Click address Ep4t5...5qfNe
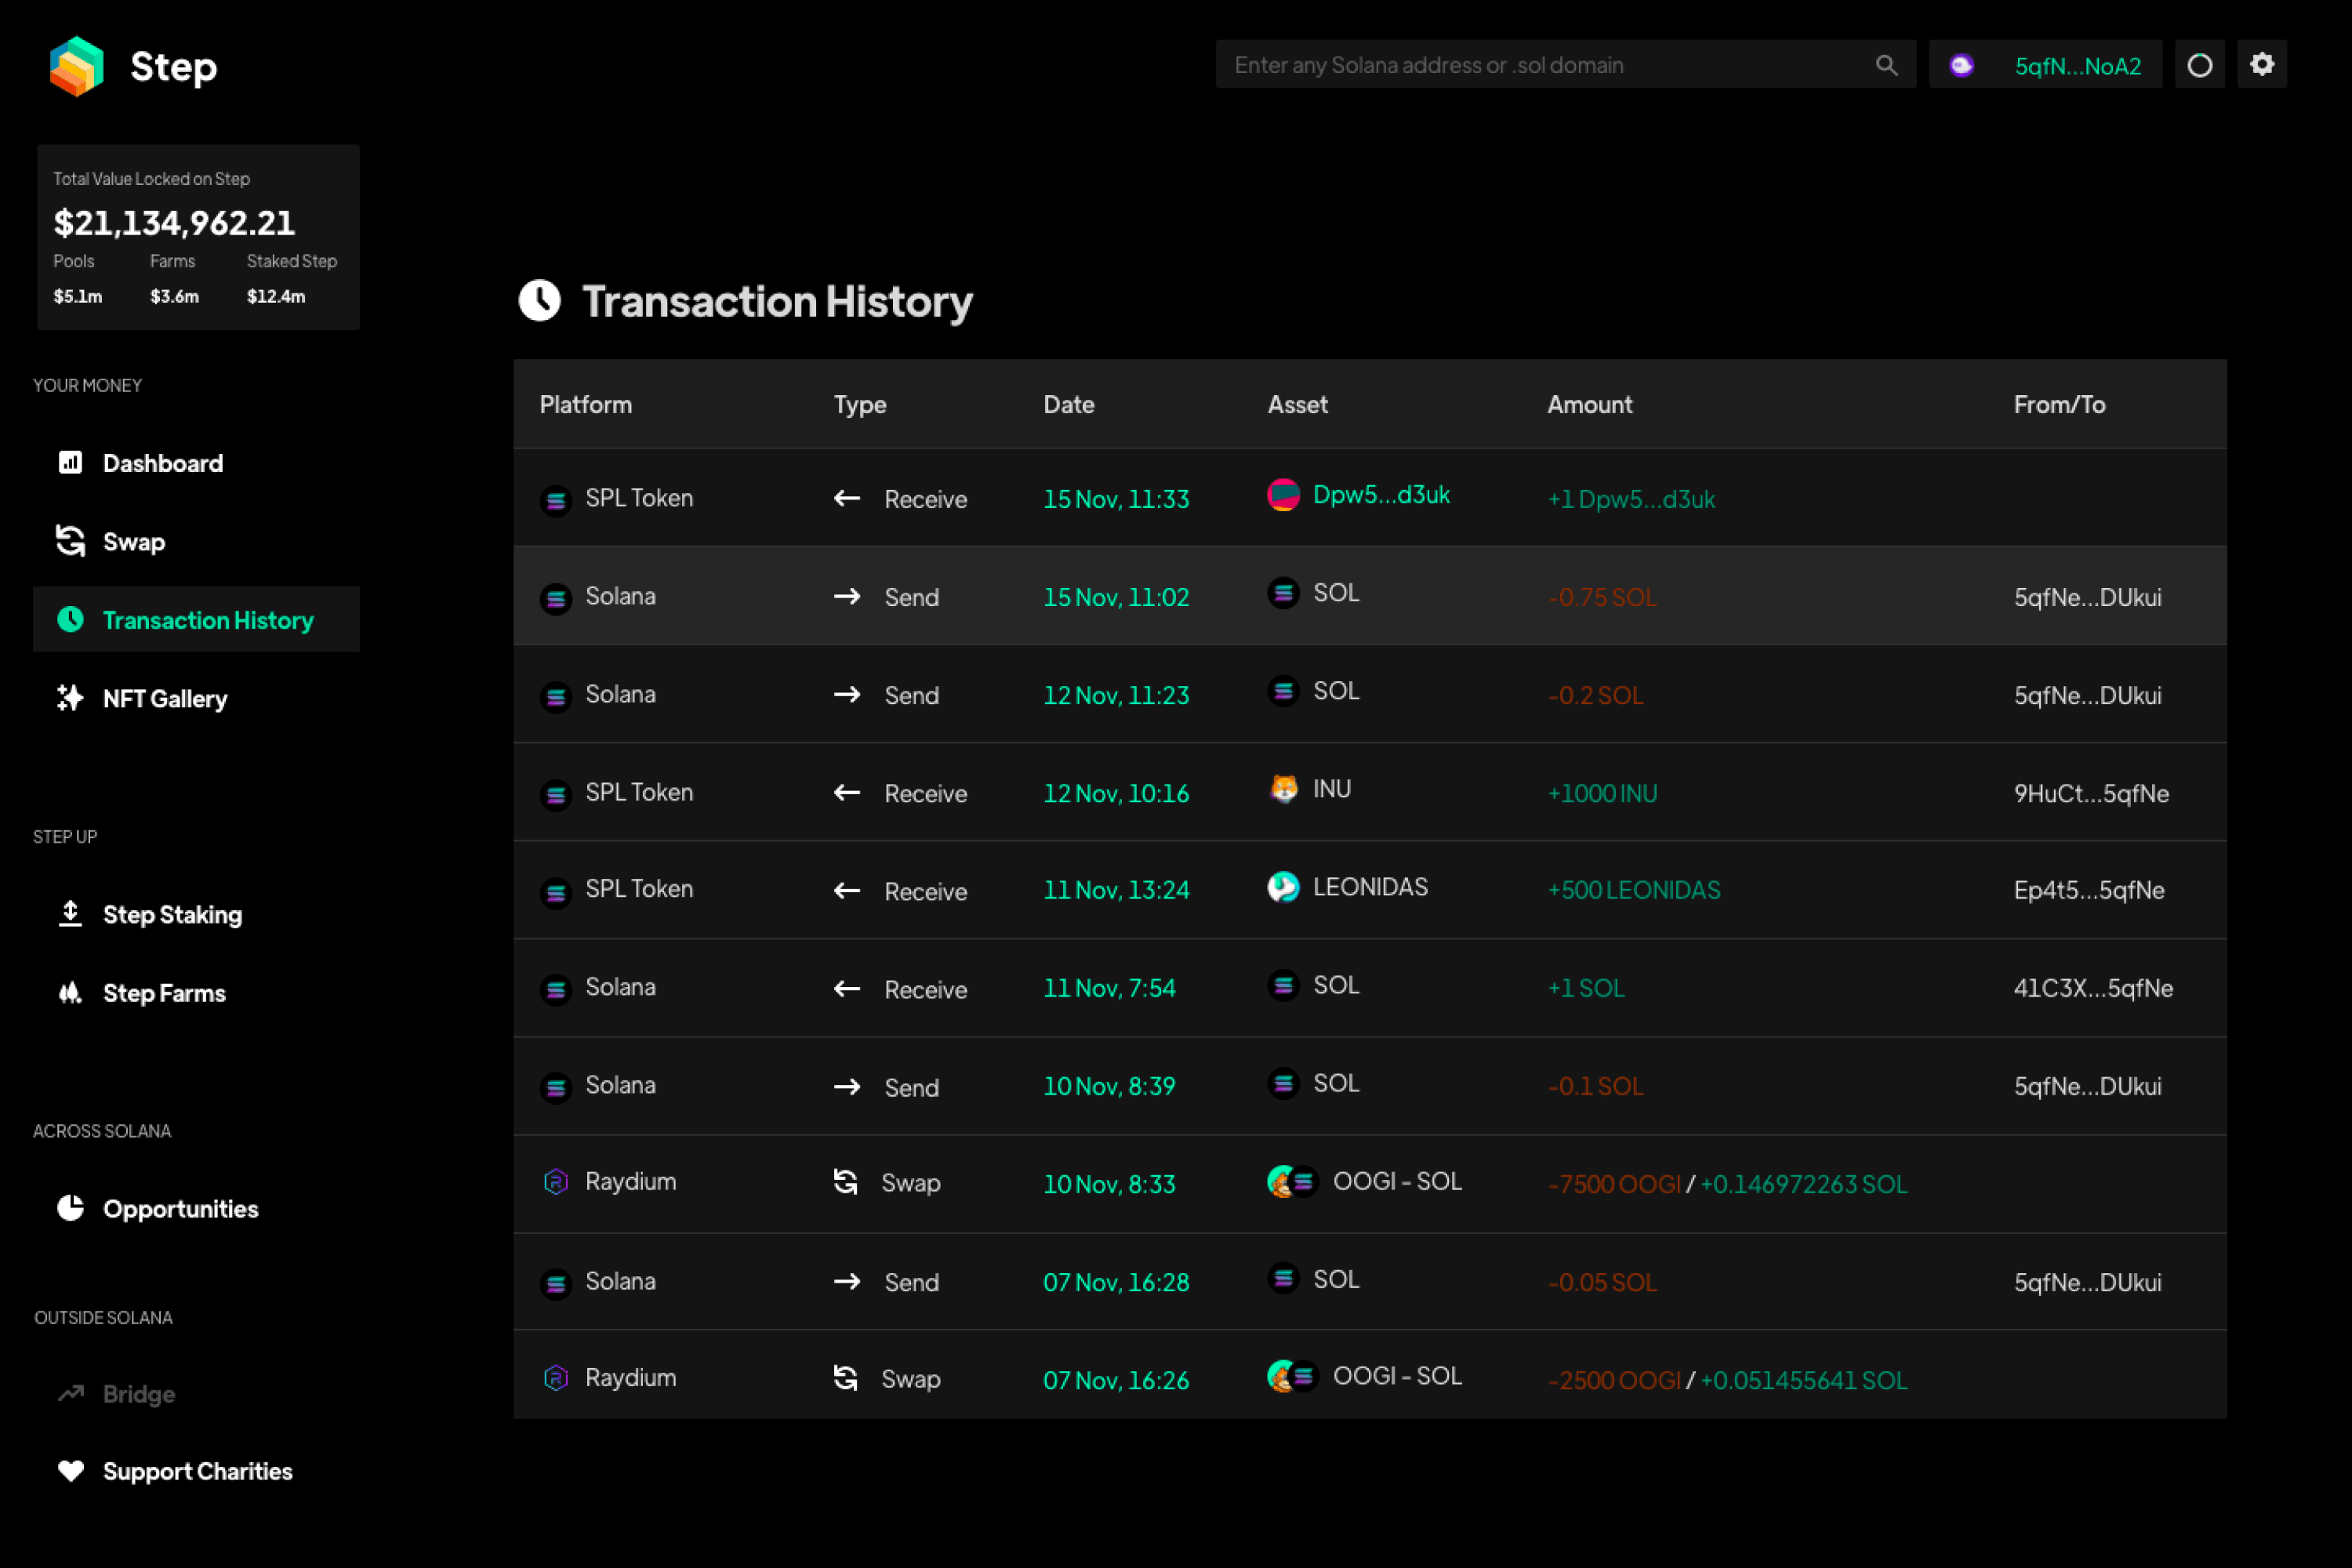The height and width of the screenshot is (1568, 2352). pos(2089,890)
